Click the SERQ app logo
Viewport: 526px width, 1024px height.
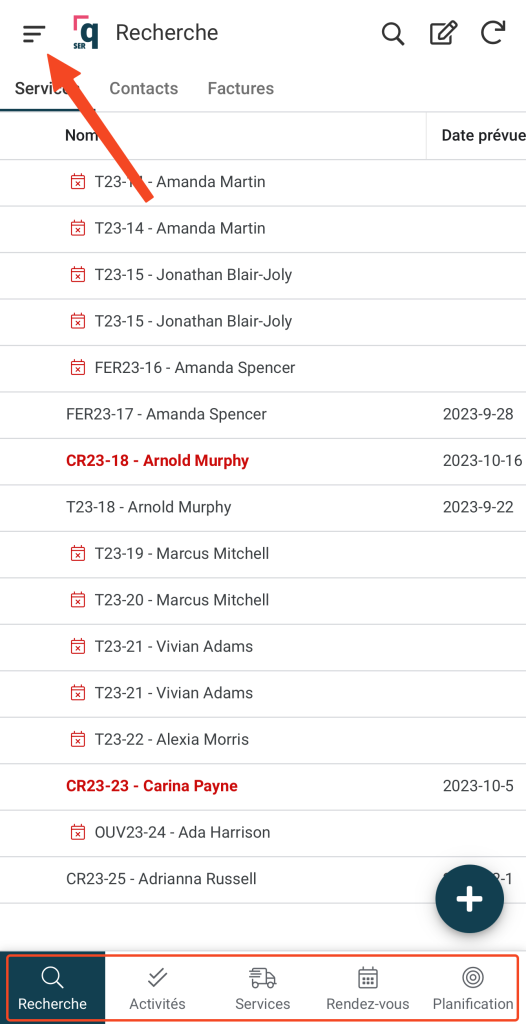(86, 33)
